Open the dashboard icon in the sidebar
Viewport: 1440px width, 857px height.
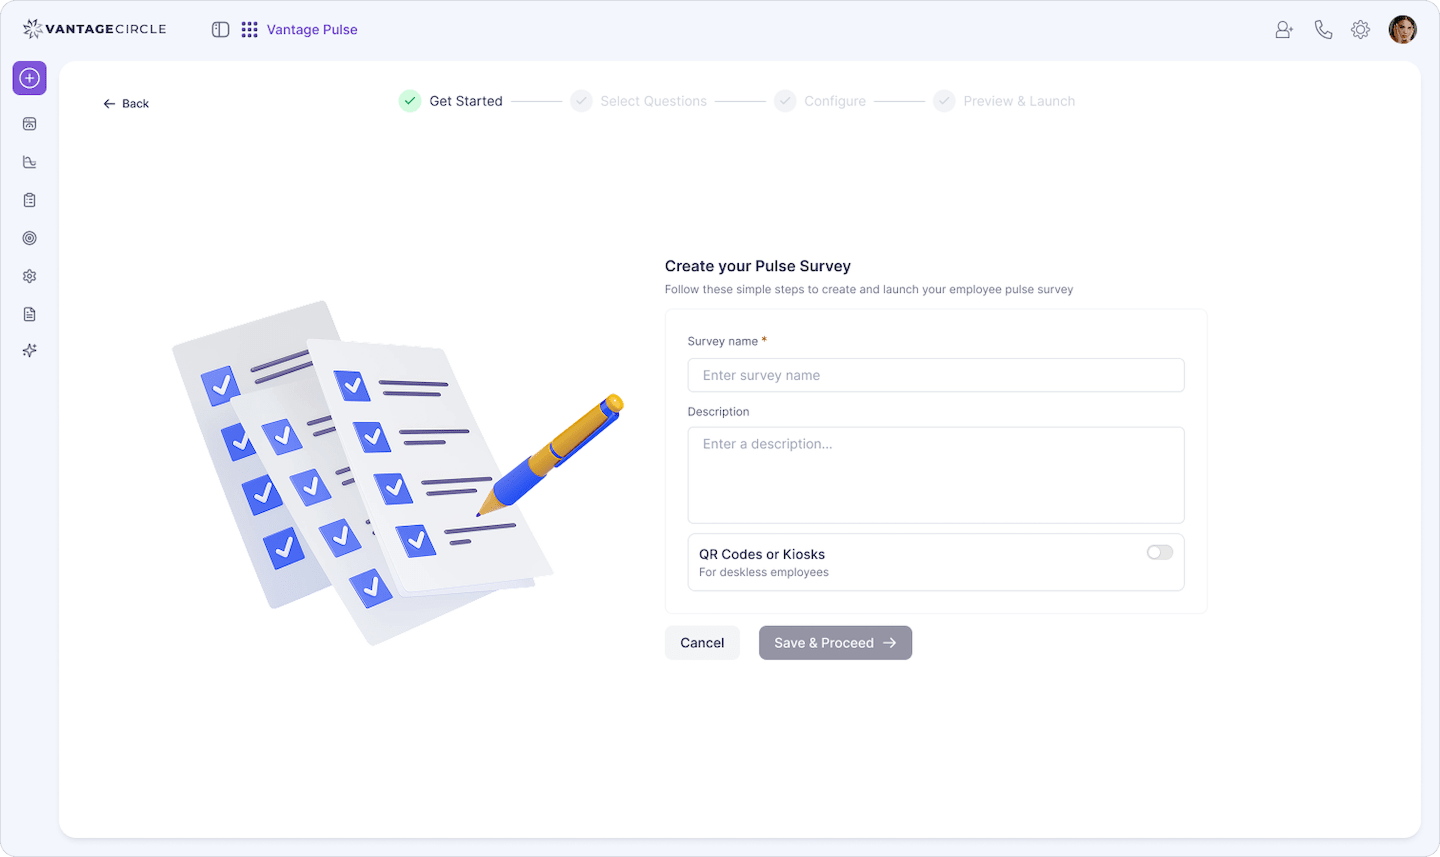29,124
